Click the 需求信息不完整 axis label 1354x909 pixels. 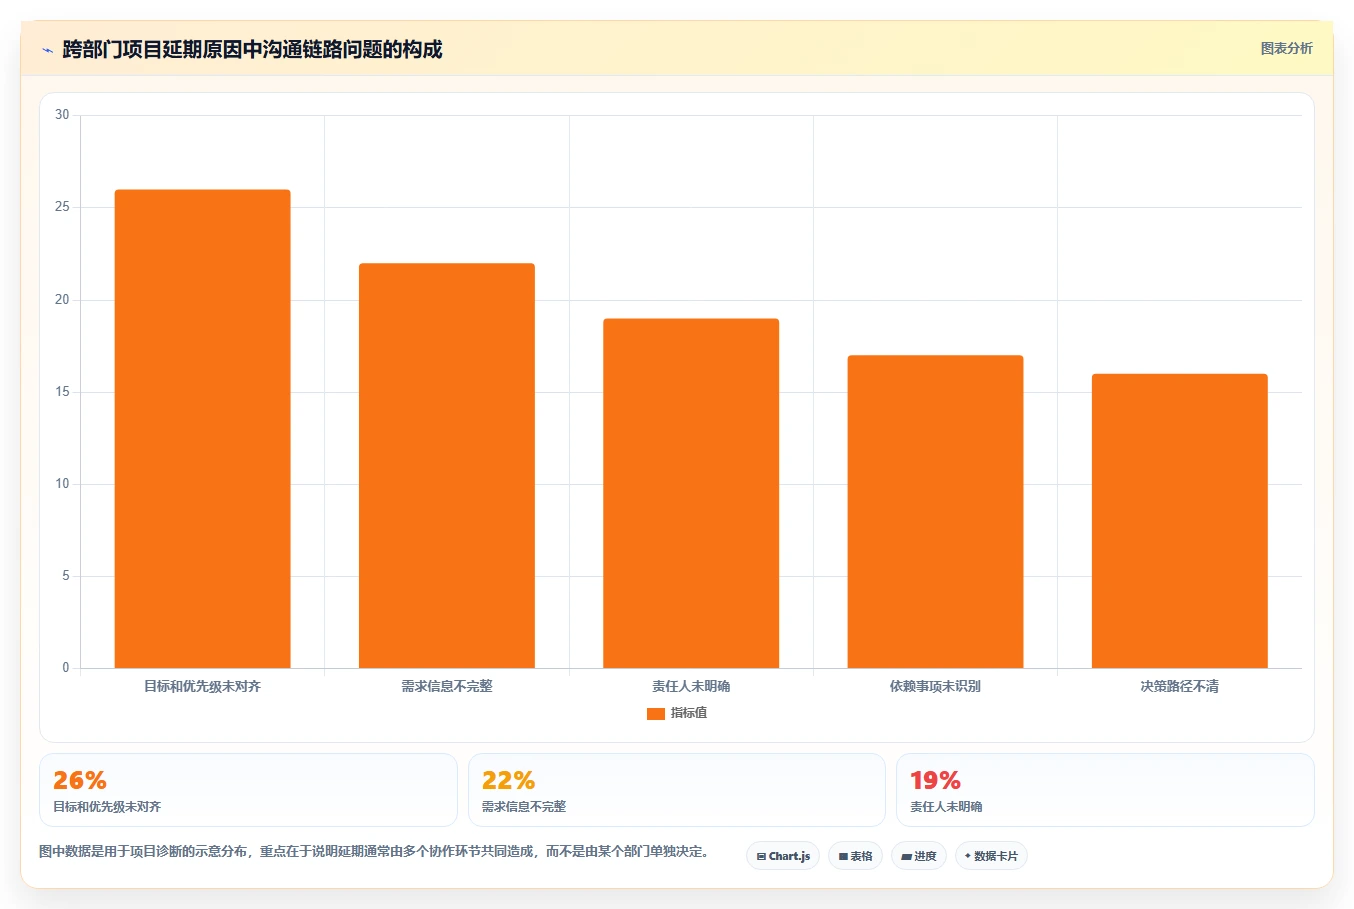click(x=447, y=686)
